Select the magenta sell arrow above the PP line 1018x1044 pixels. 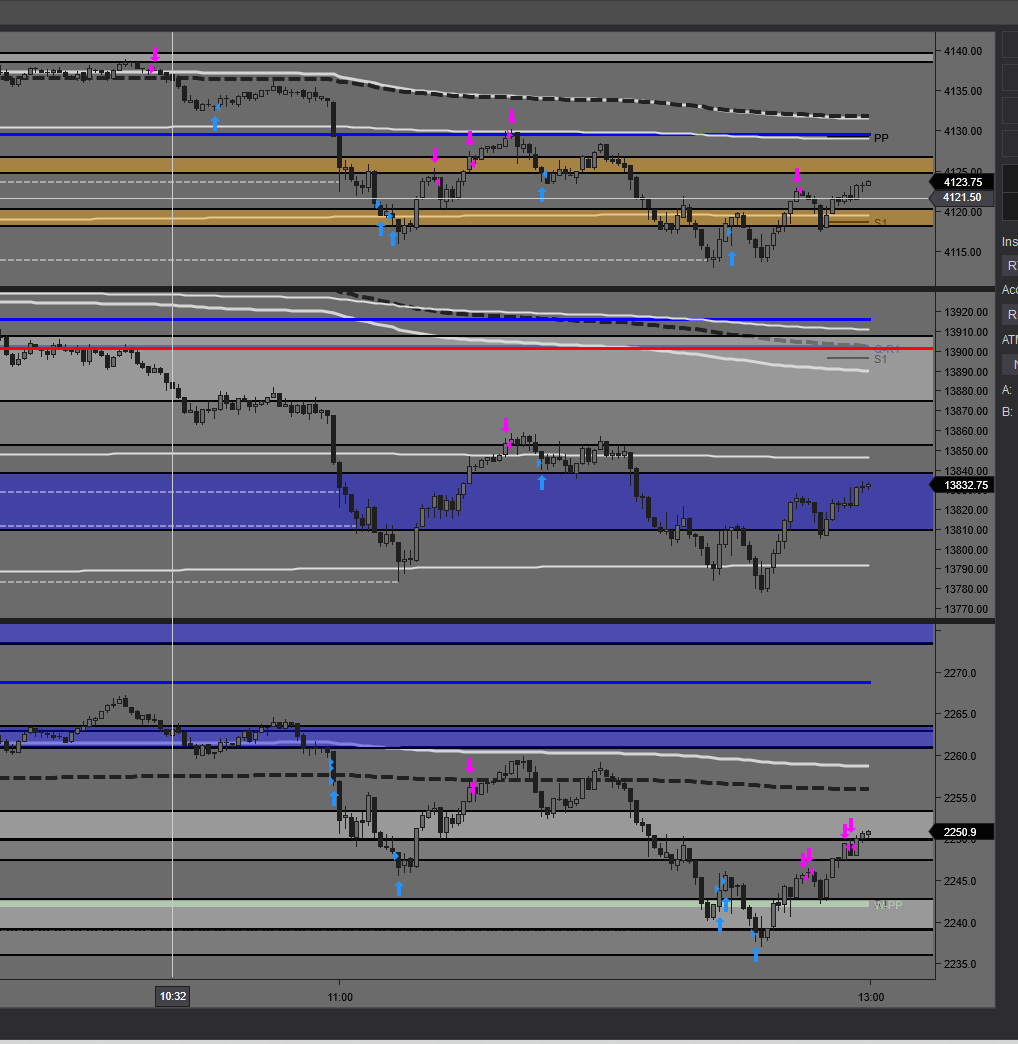pyautogui.click(x=511, y=116)
